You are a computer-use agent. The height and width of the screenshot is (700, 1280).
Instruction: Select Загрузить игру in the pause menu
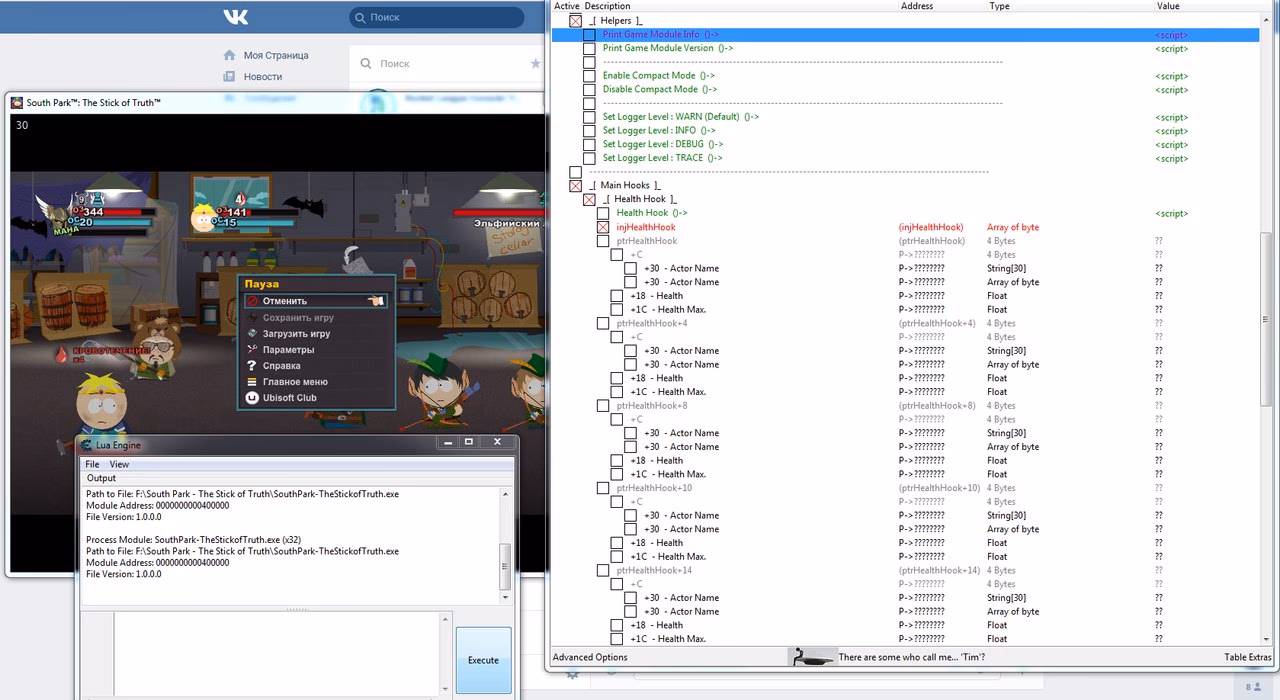(296, 333)
